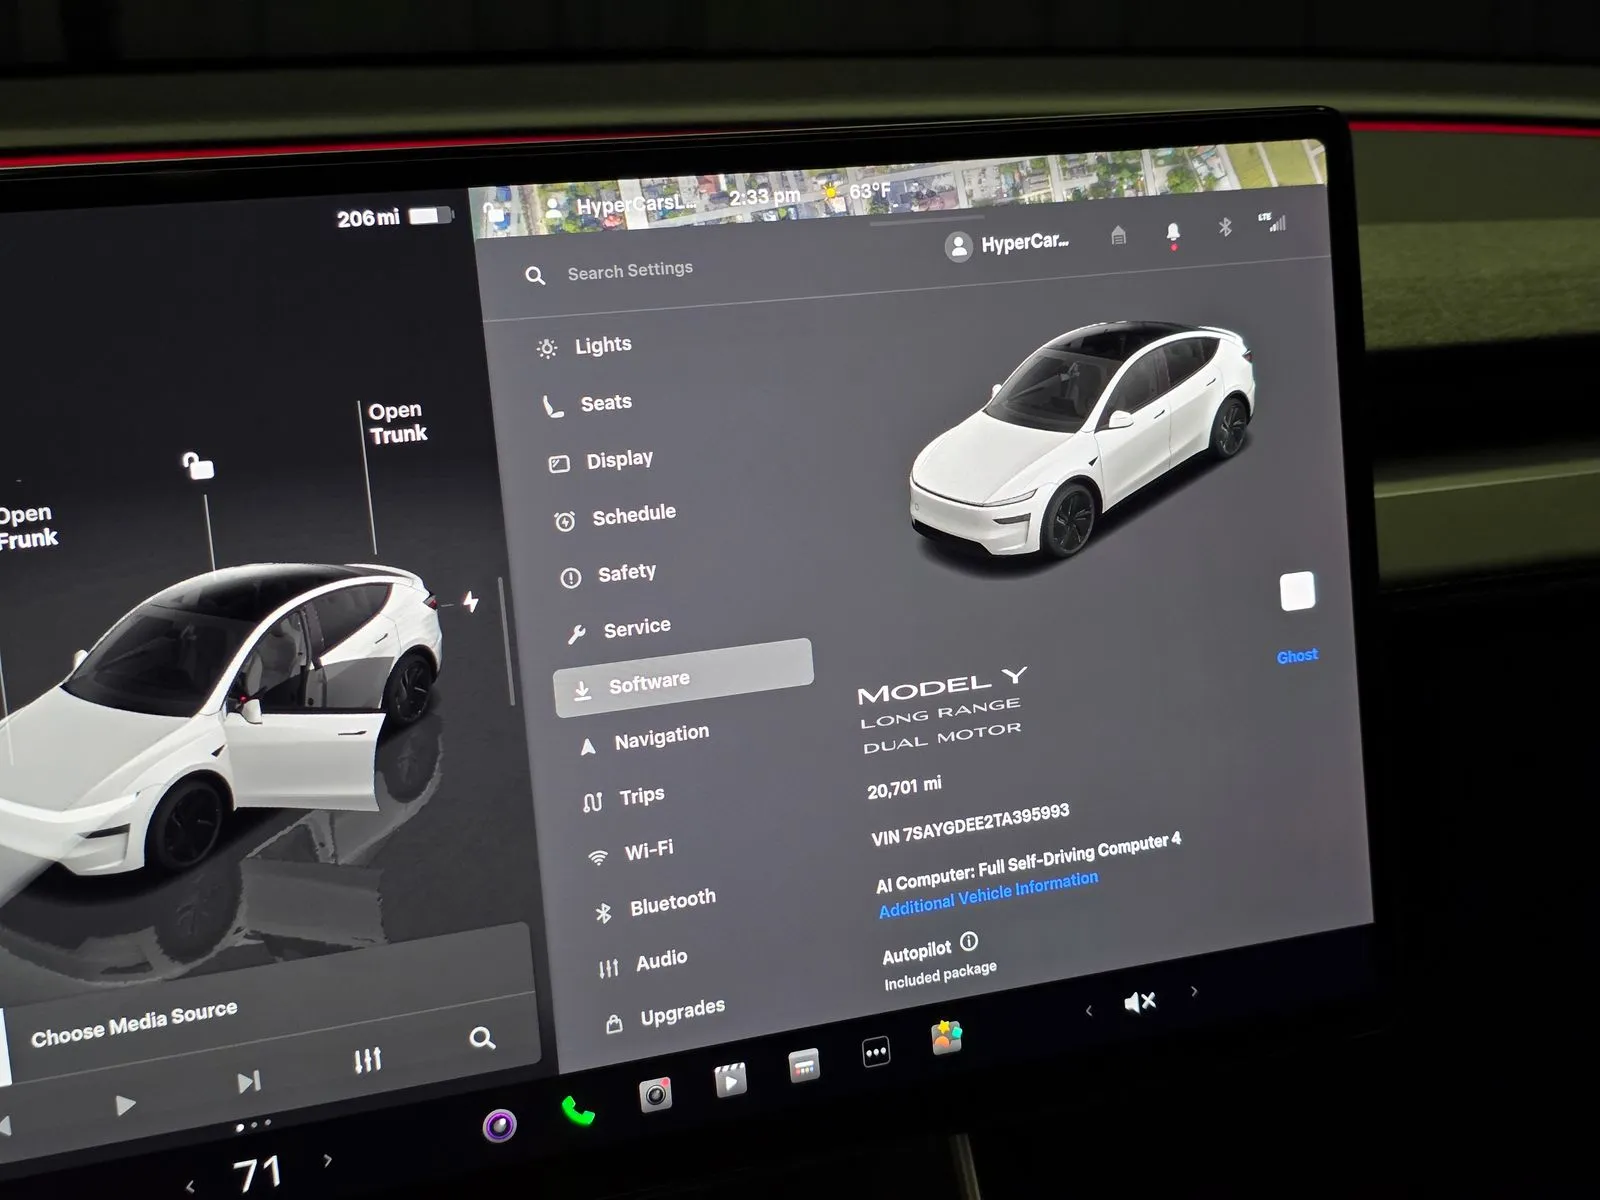Select the Software settings section
This screenshot has height=1200, width=1600.
point(650,678)
